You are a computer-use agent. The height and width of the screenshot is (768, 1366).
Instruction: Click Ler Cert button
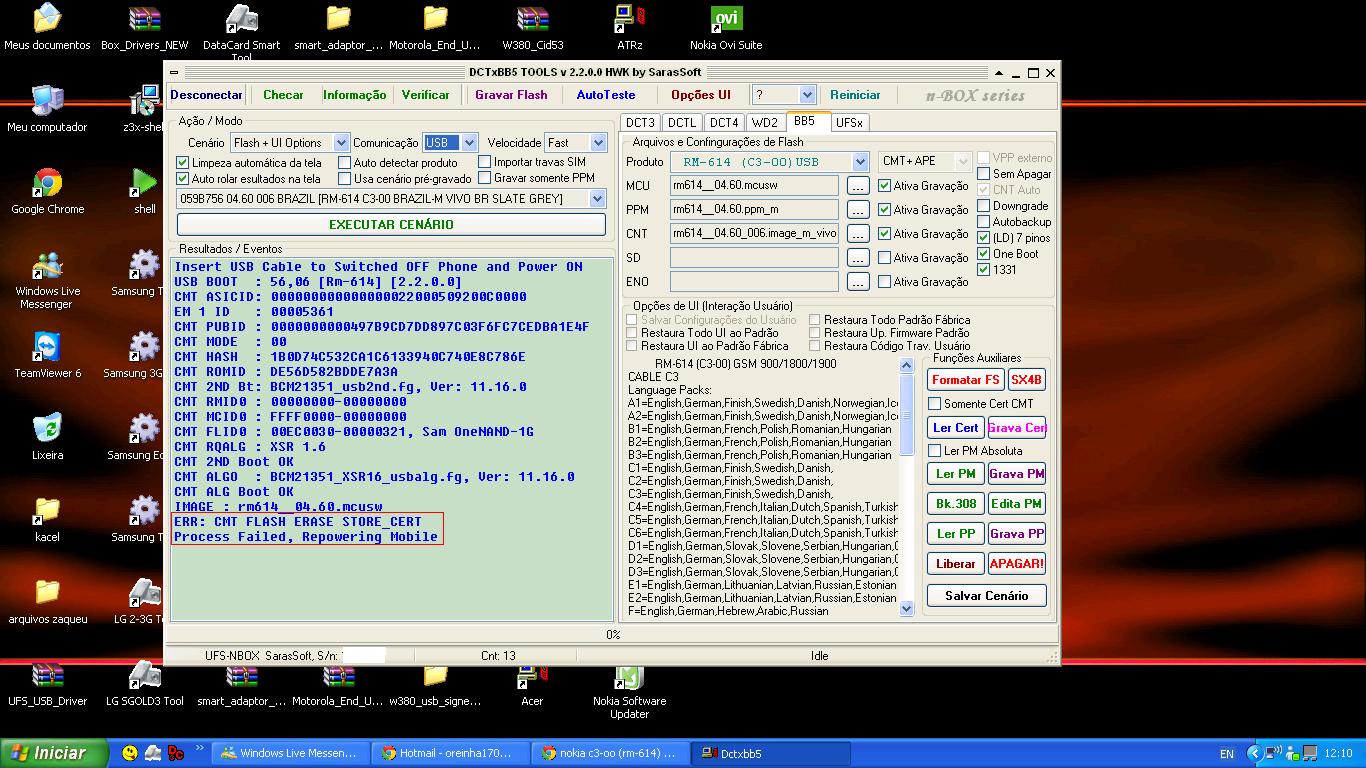click(x=955, y=427)
